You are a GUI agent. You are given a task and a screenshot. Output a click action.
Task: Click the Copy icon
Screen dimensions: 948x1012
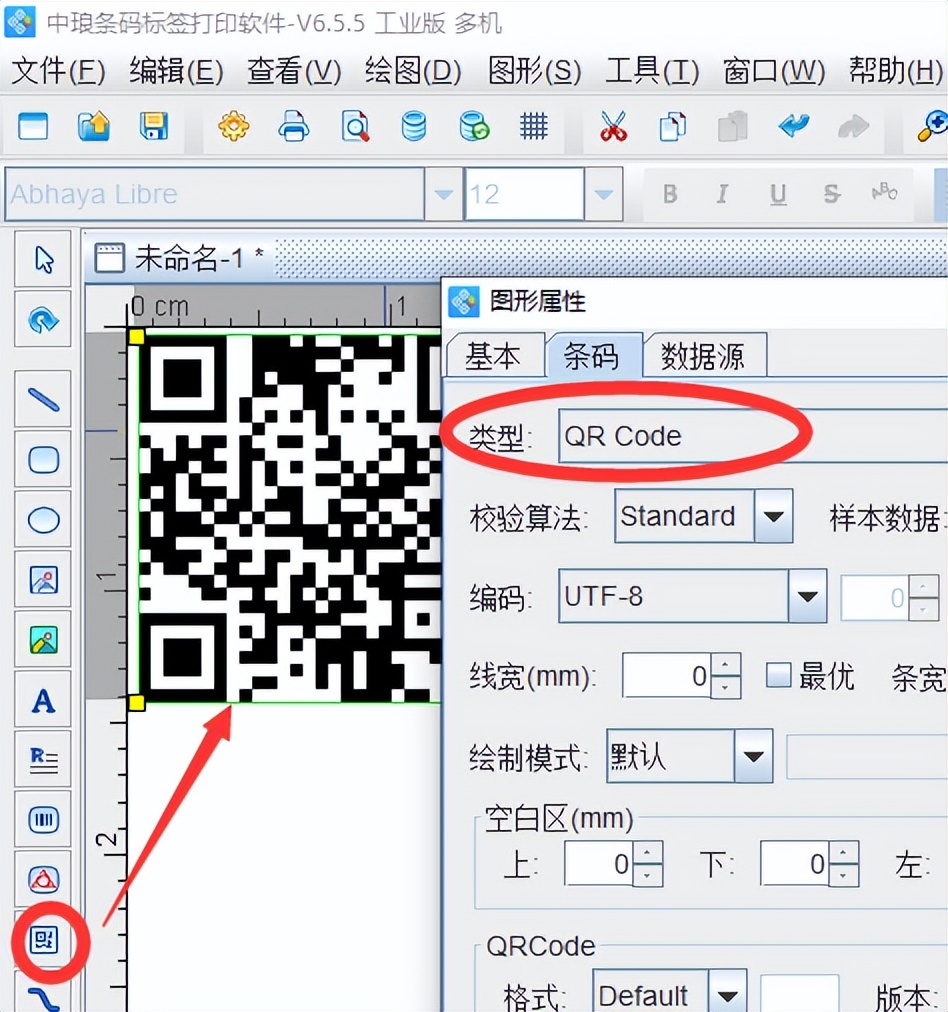pyautogui.click(x=672, y=126)
